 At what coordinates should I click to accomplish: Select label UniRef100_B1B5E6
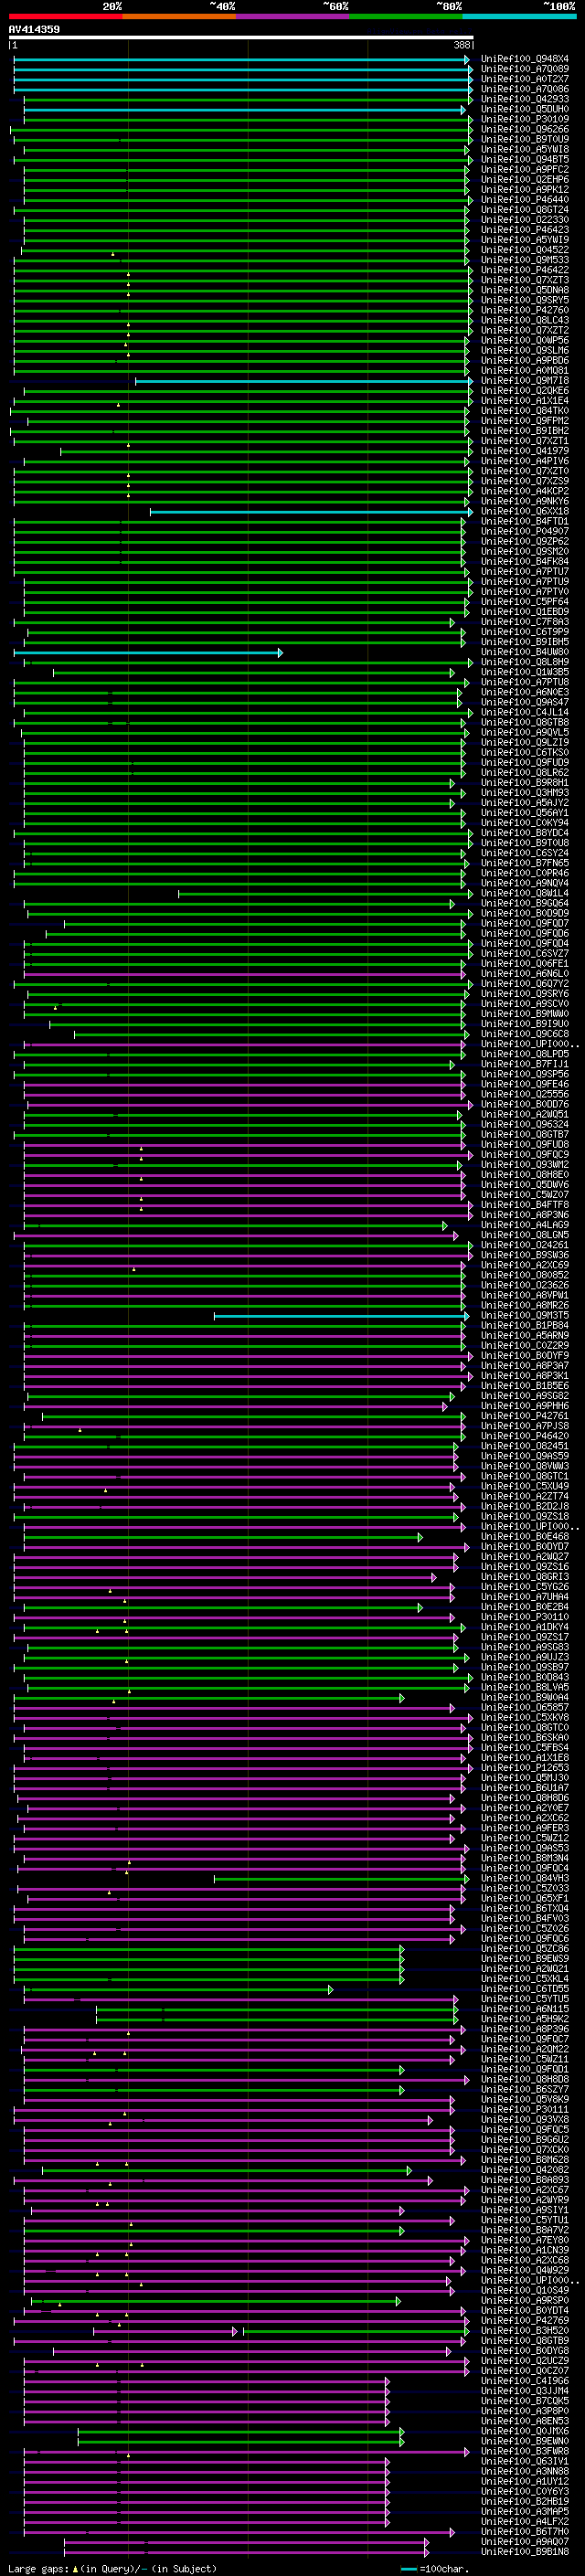[x=525, y=1386]
